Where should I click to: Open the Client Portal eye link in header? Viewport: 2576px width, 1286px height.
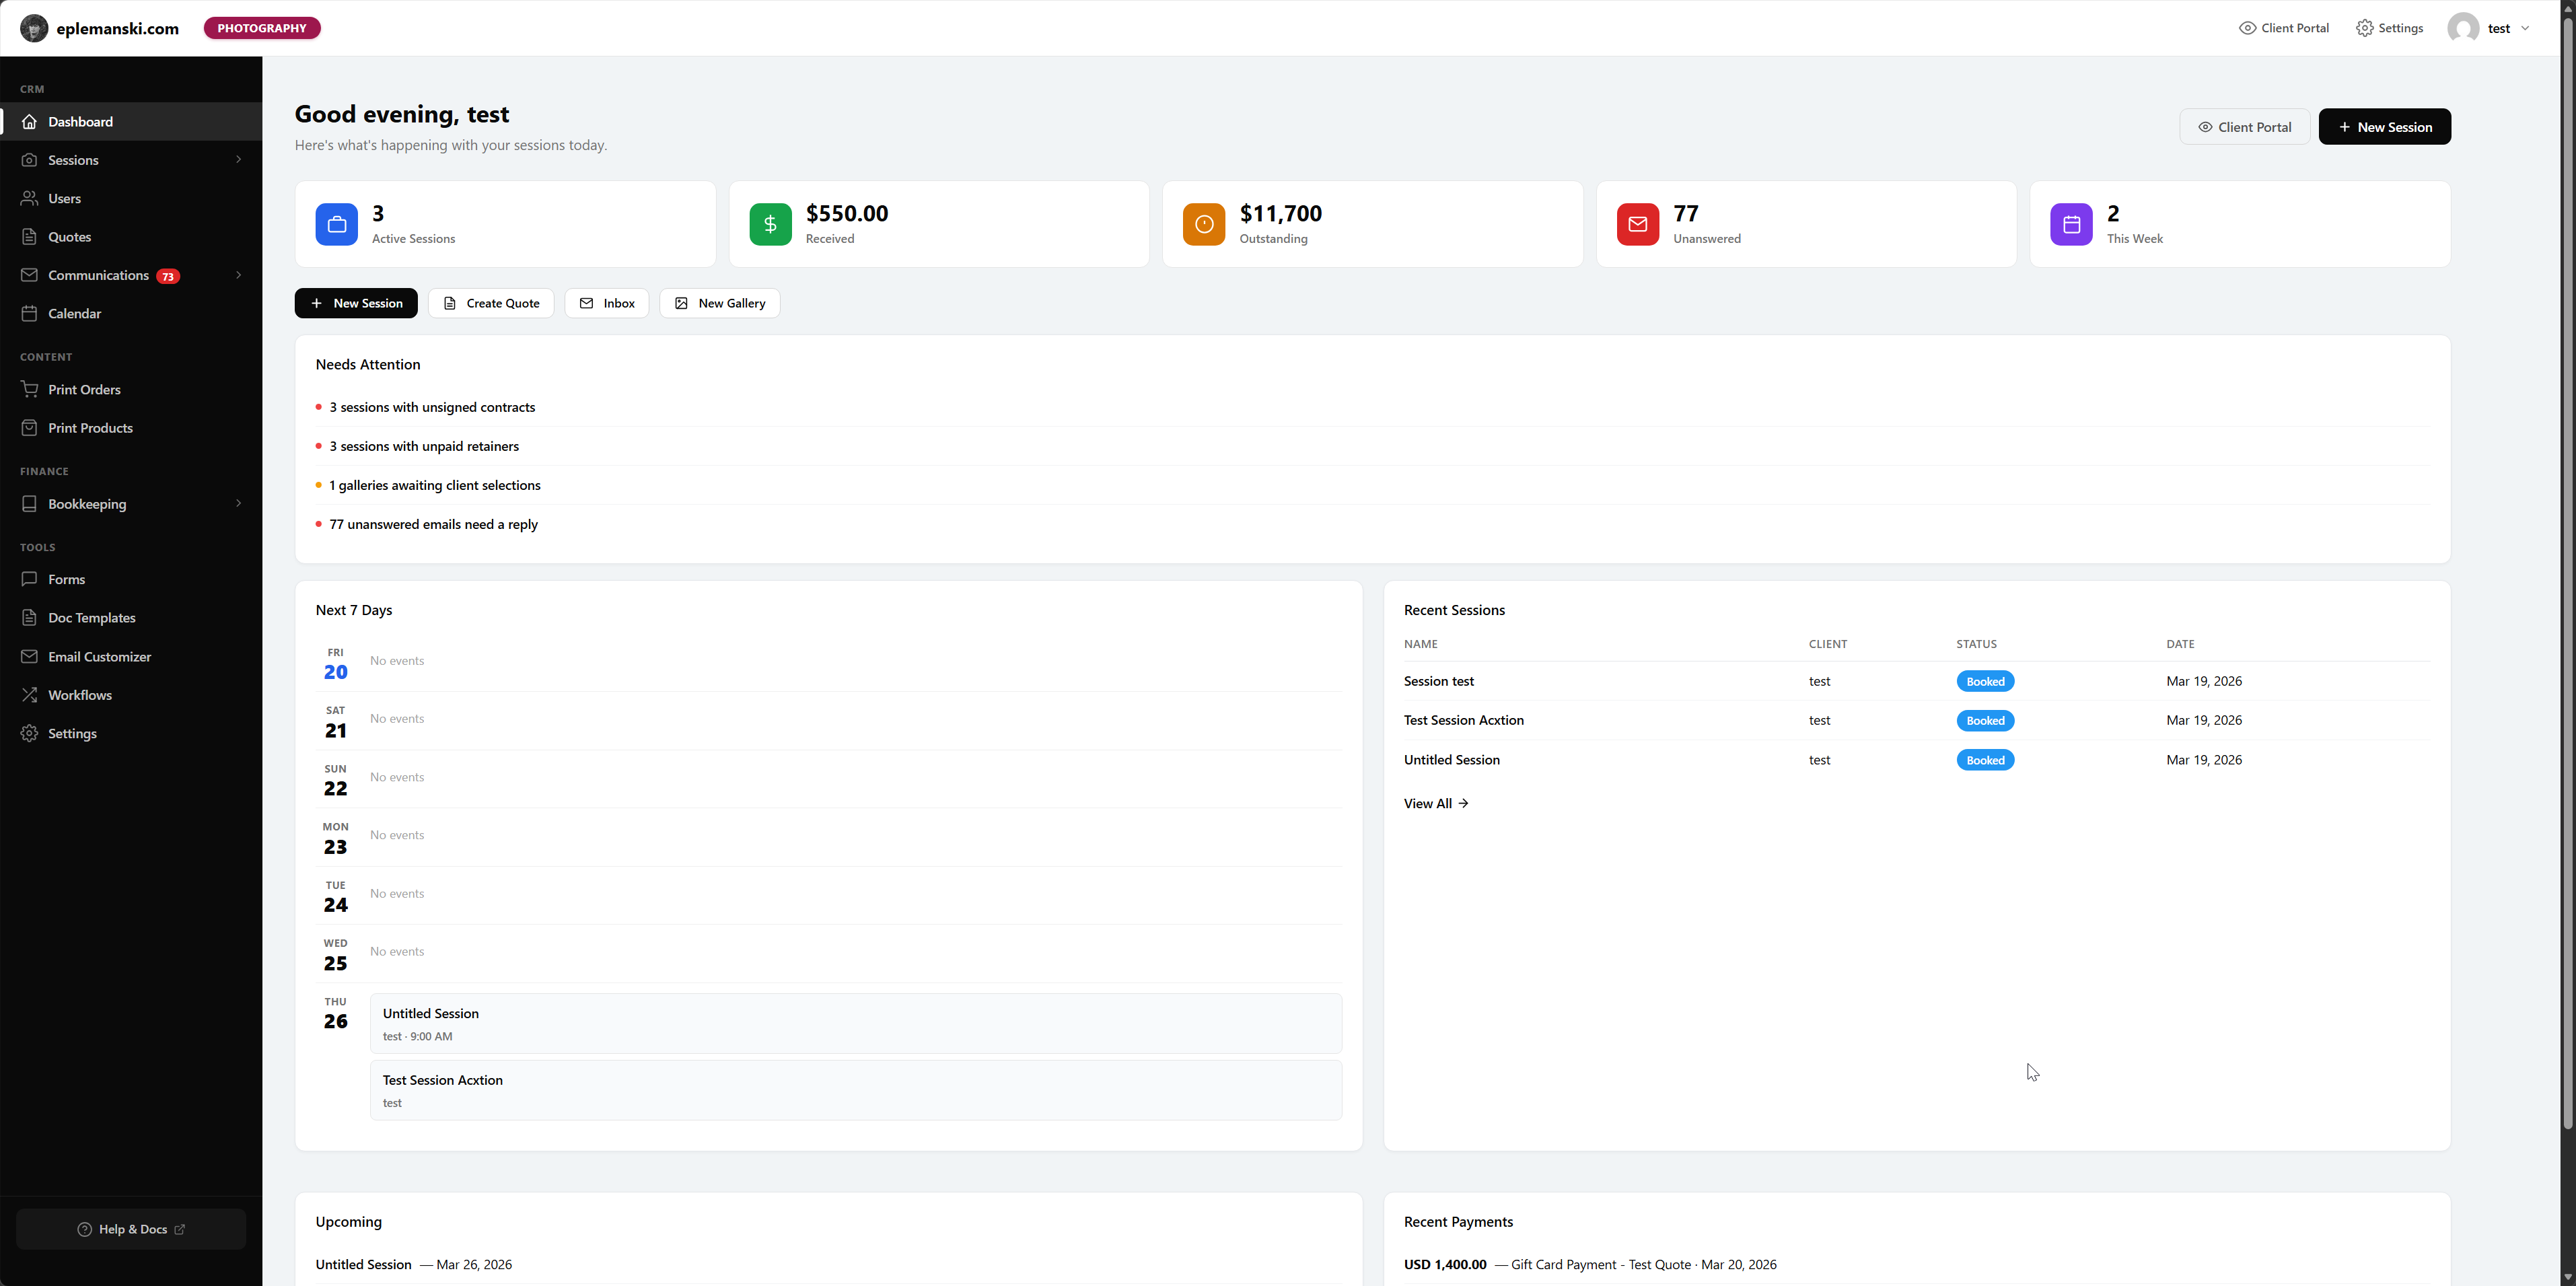(2284, 28)
